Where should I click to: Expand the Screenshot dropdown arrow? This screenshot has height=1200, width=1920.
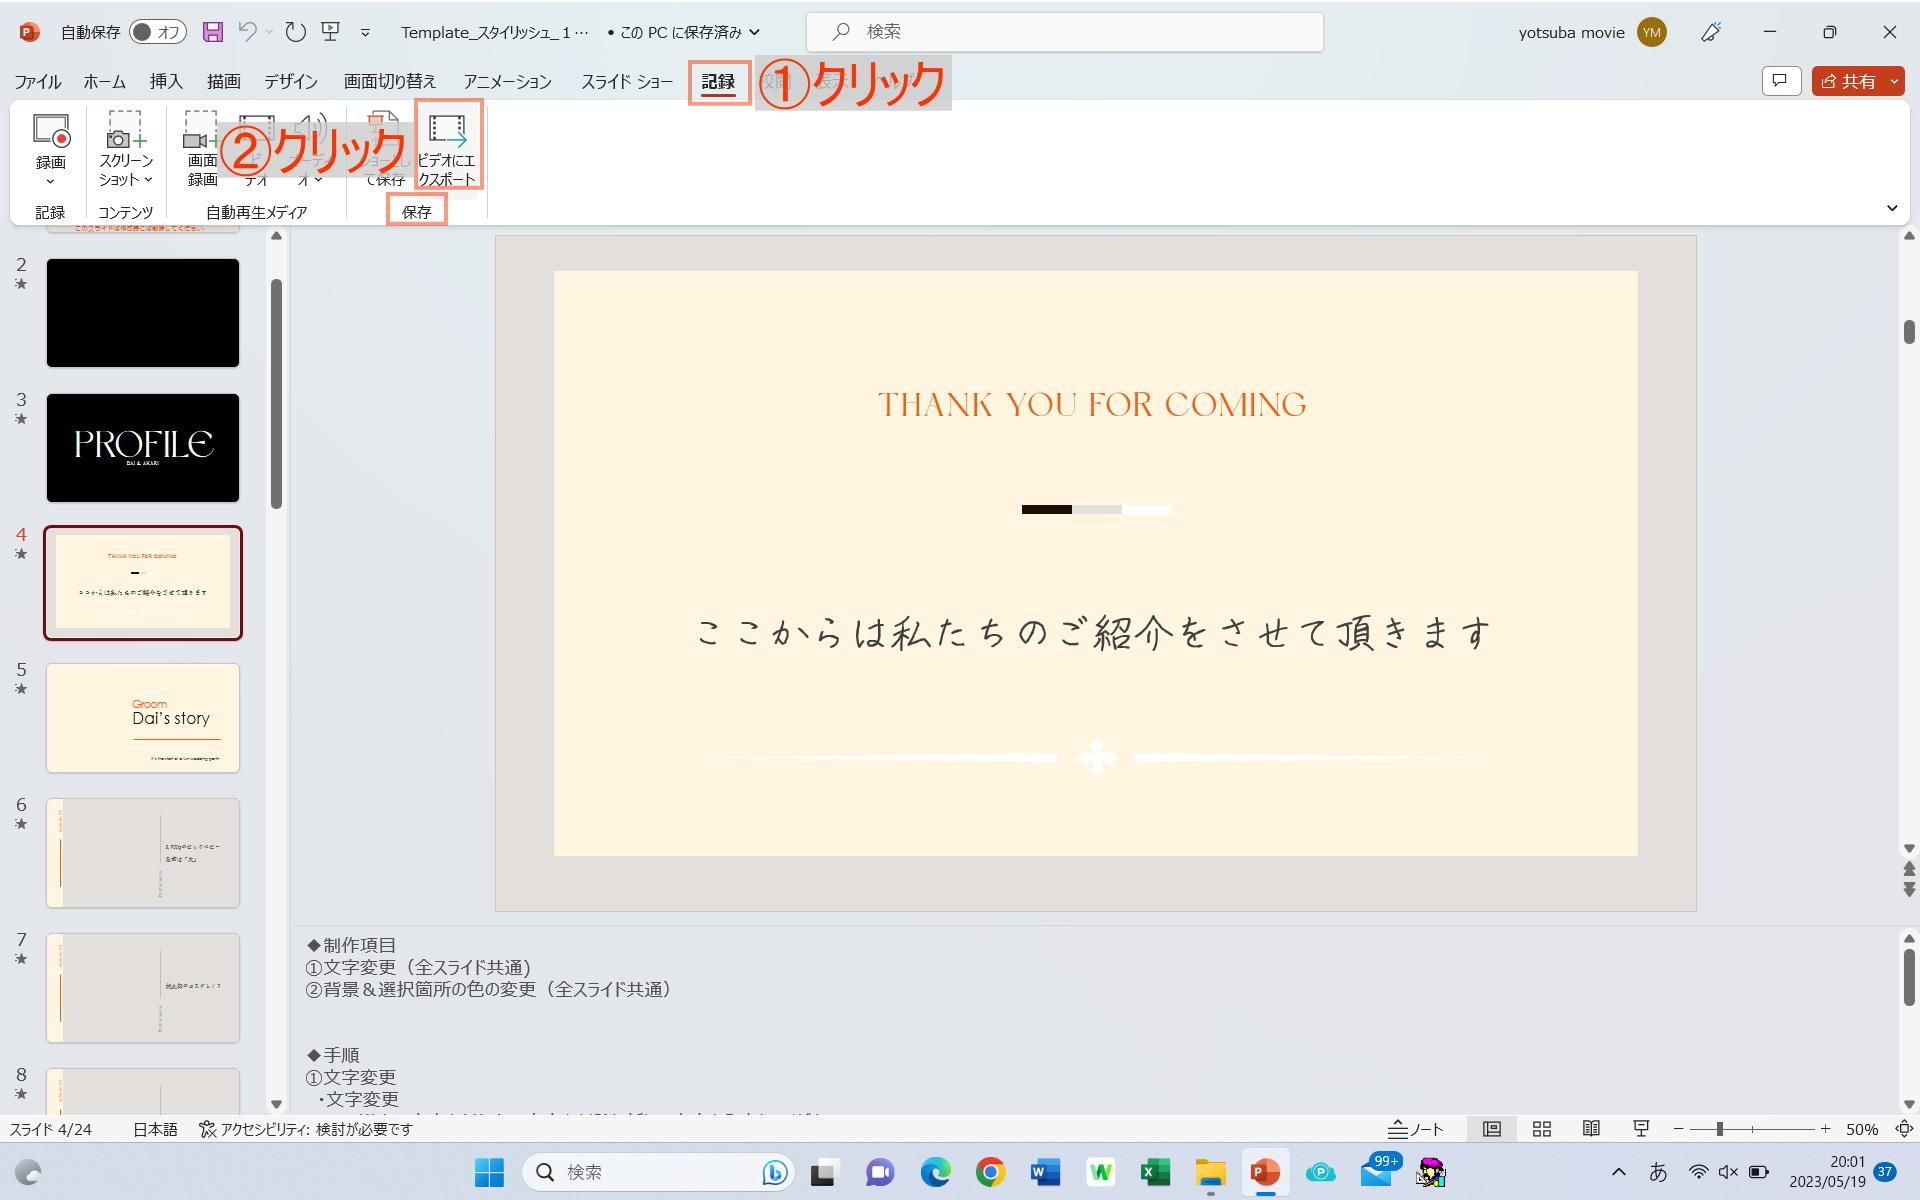148,180
